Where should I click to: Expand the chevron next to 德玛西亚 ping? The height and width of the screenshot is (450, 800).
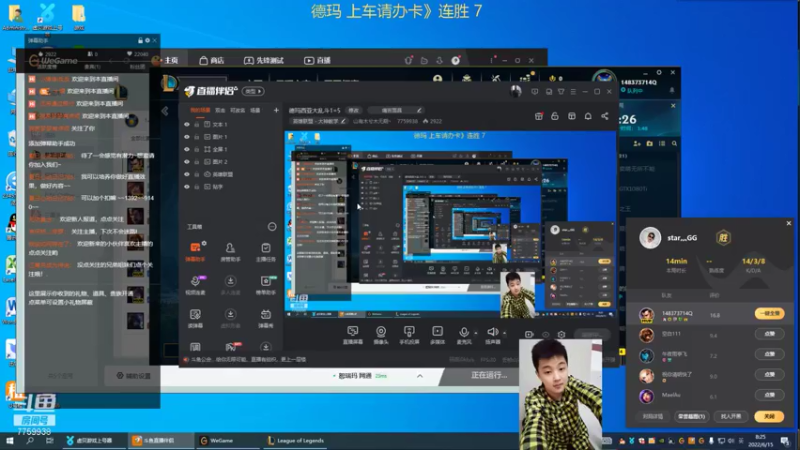click(x=419, y=376)
